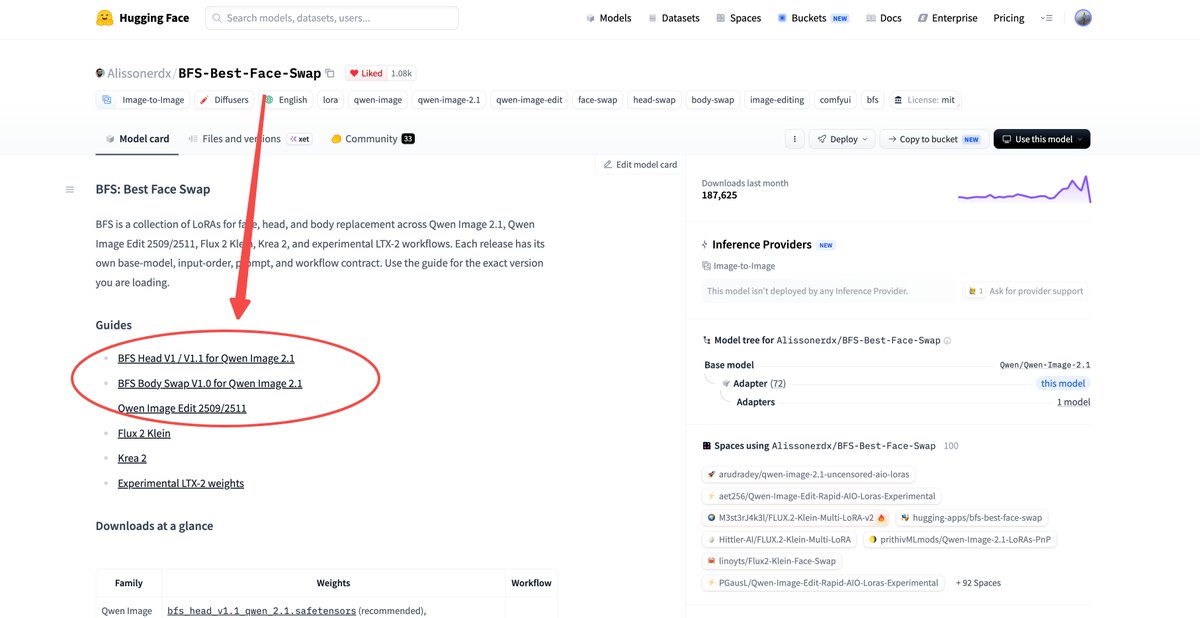1200x618 pixels.
Task: Open the Community tab
Action: click(372, 139)
